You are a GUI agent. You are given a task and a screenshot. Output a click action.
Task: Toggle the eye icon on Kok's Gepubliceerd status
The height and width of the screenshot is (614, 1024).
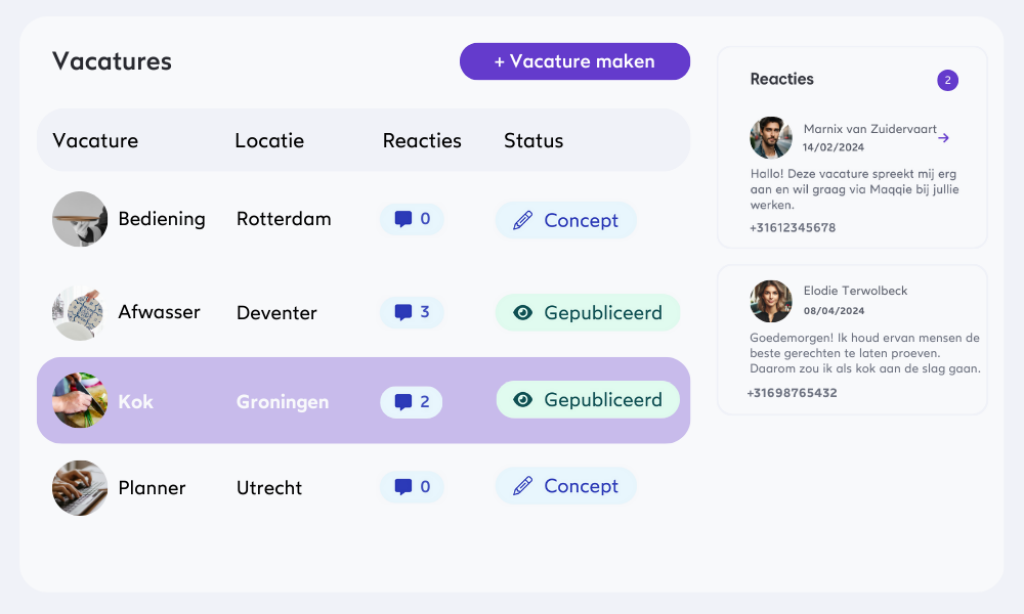(x=522, y=400)
